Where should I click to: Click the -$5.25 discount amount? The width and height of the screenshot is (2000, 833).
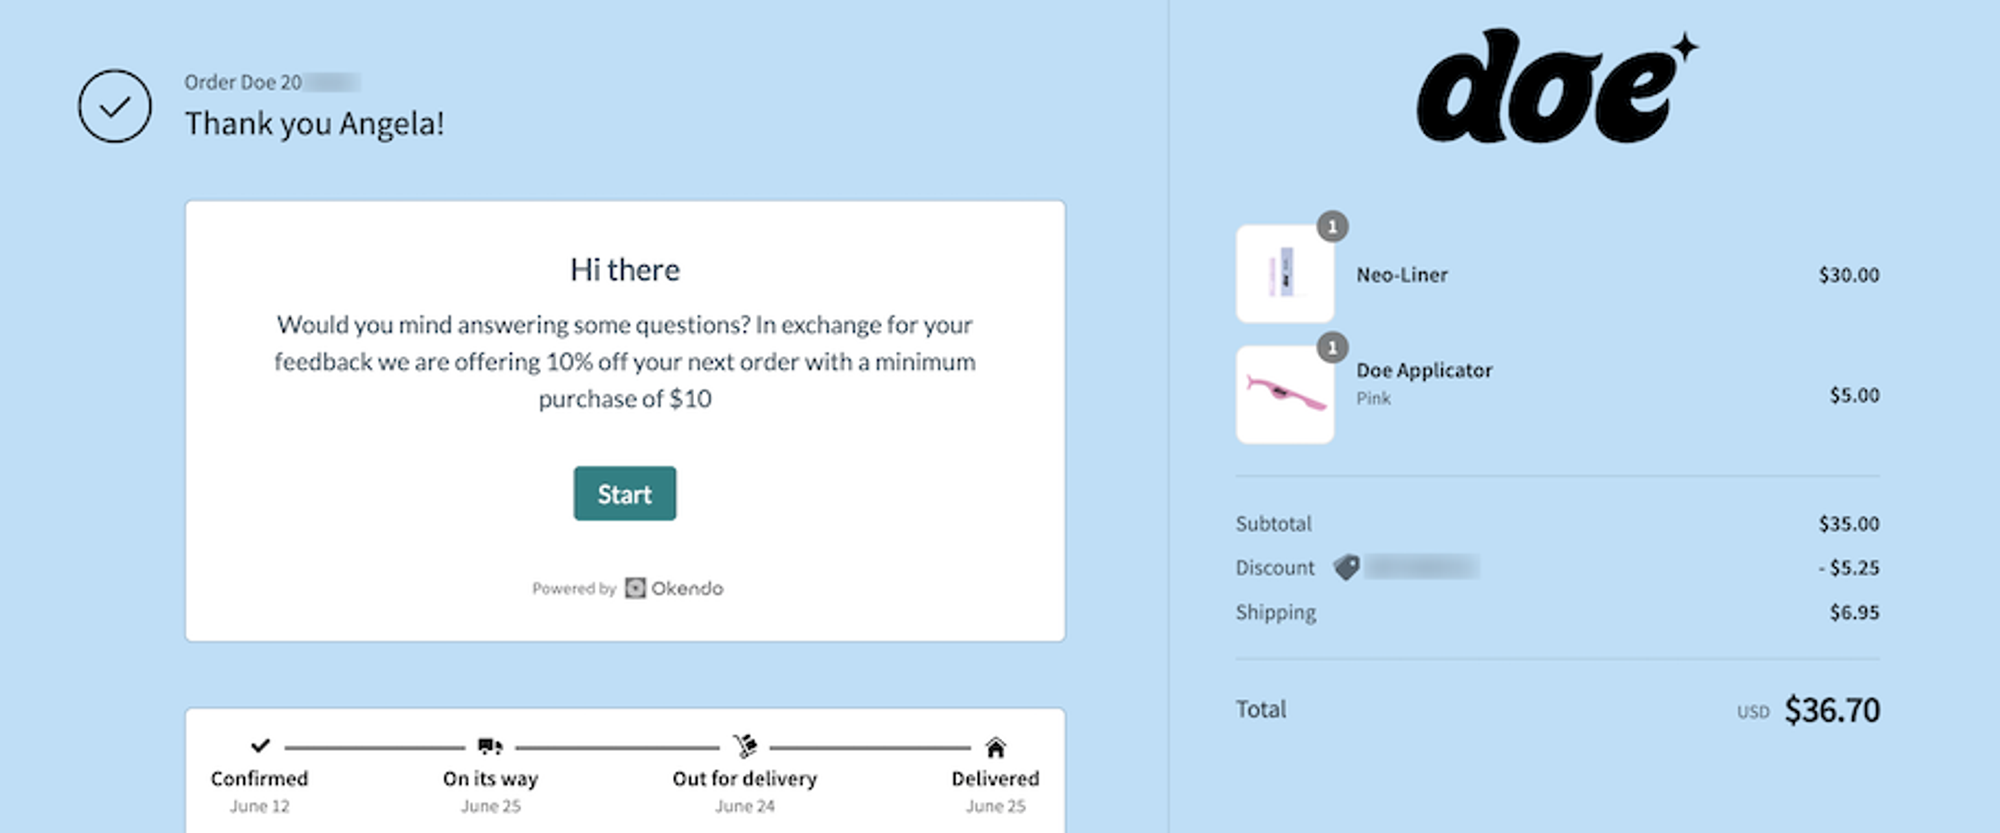[x=1849, y=568]
